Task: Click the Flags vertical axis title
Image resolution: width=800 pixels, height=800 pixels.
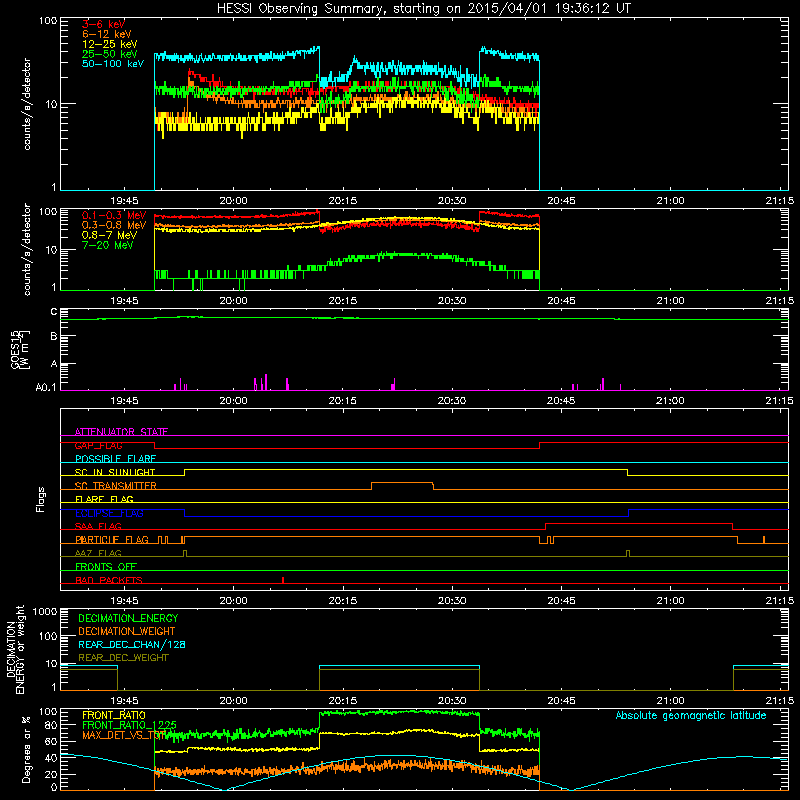Action: pos(41,499)
